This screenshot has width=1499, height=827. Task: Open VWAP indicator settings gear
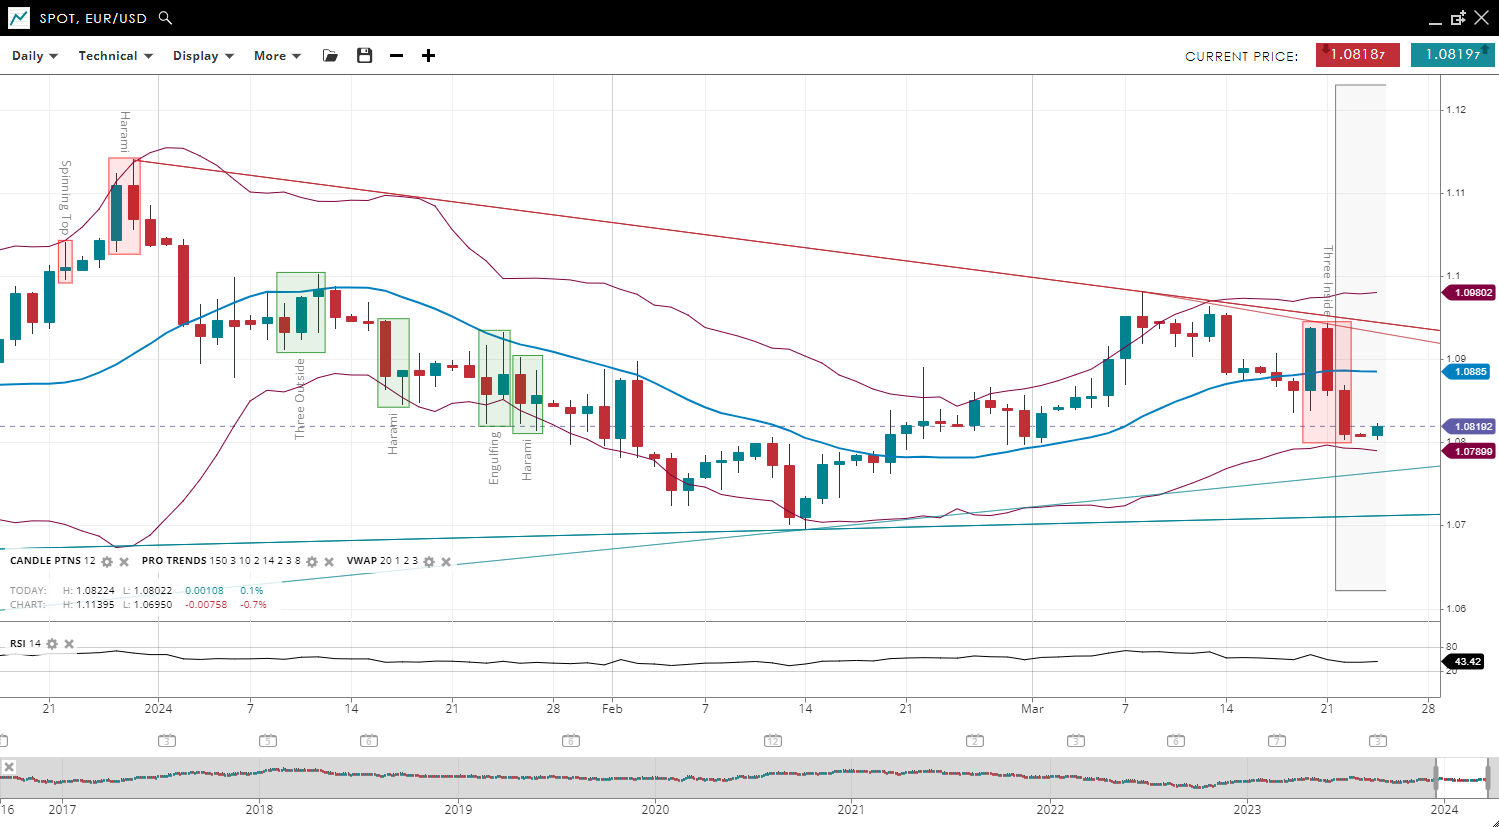point(429,562)
